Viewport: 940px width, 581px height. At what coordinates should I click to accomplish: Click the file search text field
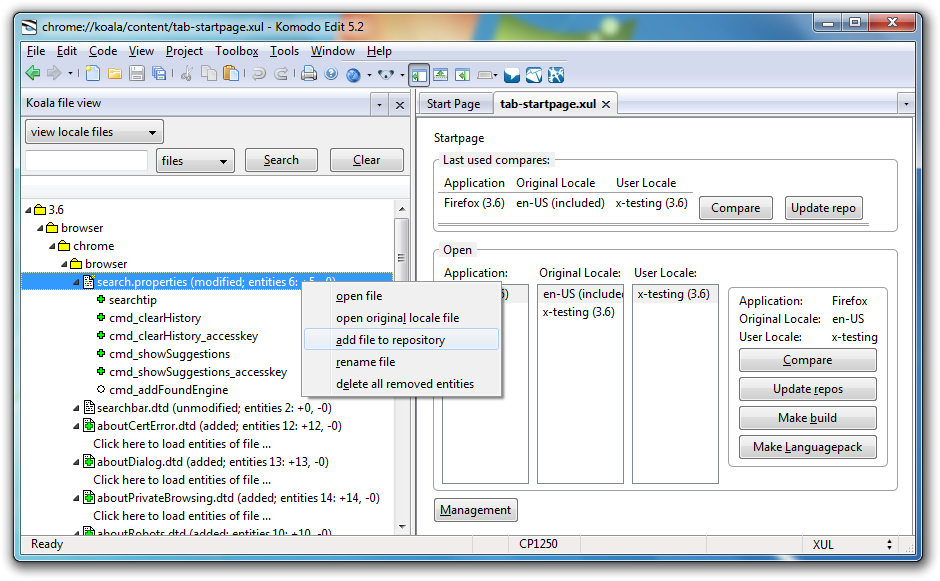pos(86,161)
